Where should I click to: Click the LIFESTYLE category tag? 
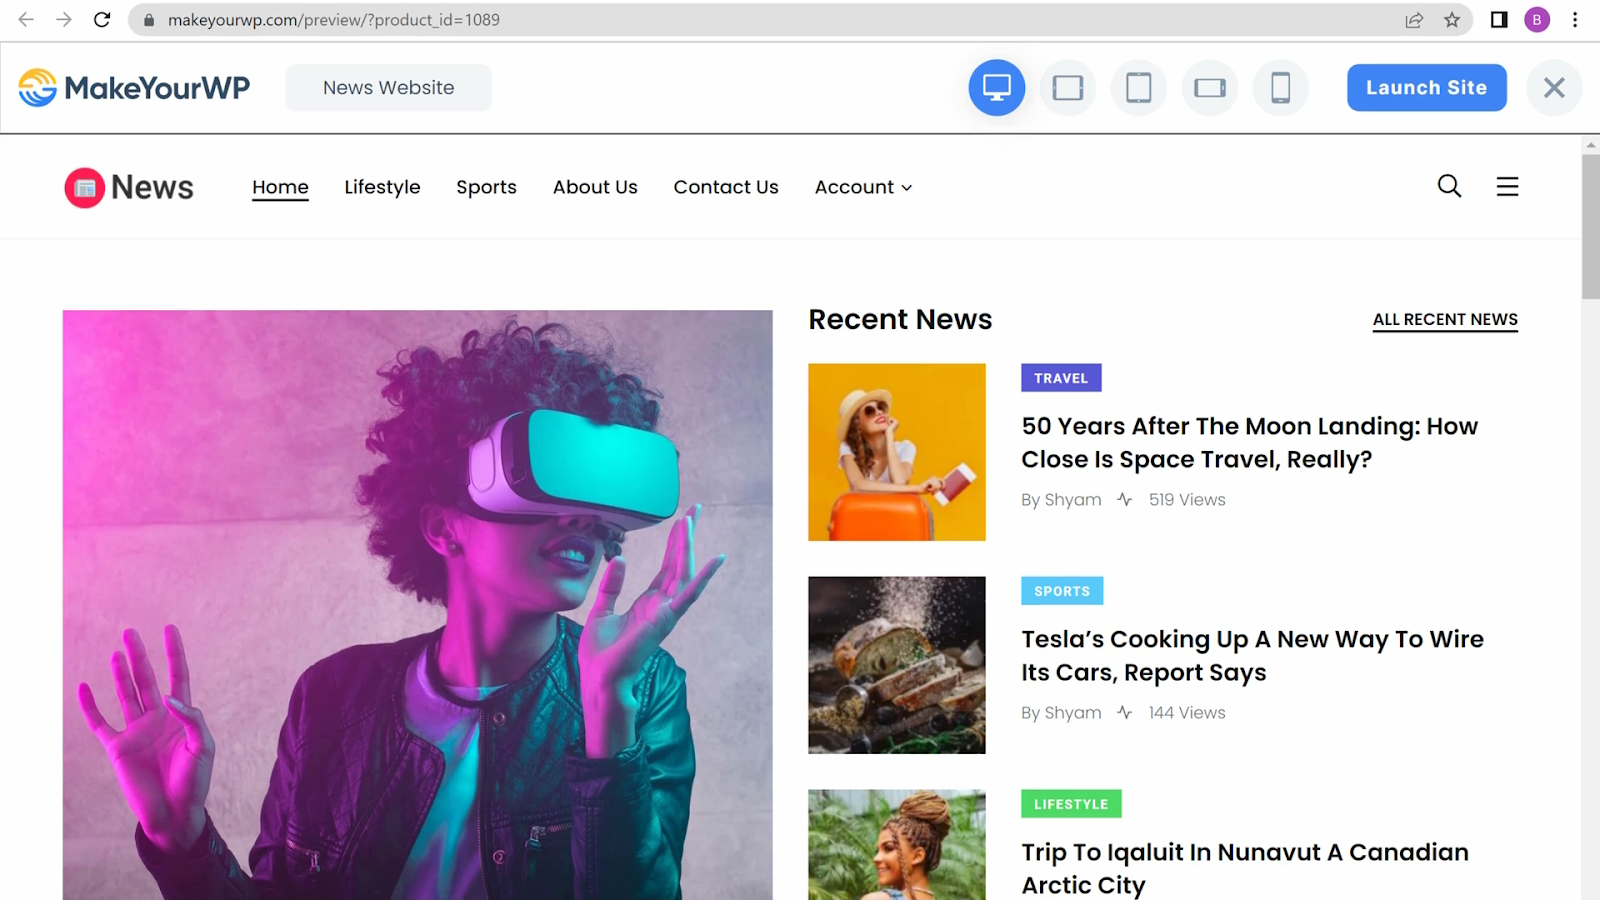coord(1071,804)
